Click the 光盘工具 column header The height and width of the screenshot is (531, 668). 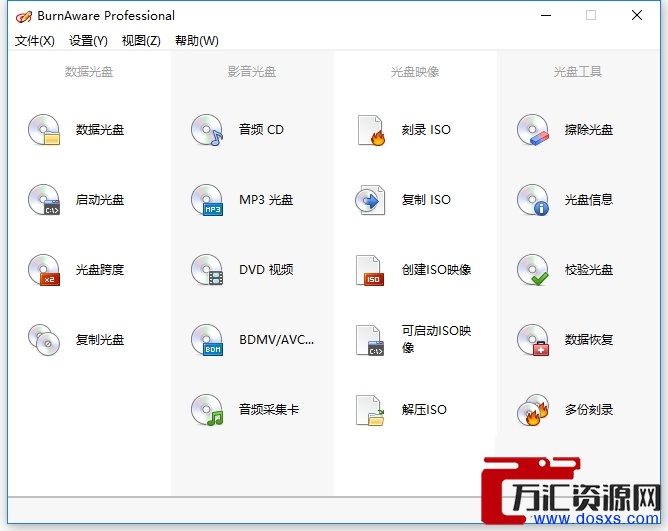(578, 72)
